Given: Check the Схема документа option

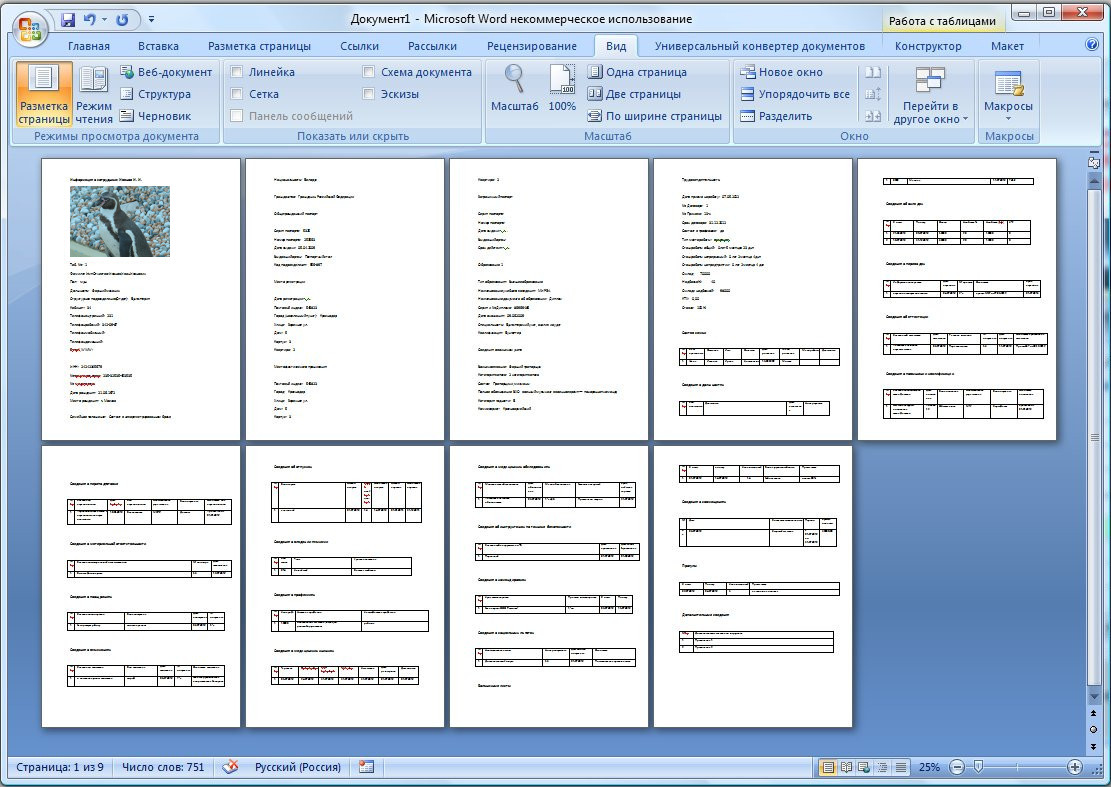Looking at the screenshot, I should [x=369, y=72].
